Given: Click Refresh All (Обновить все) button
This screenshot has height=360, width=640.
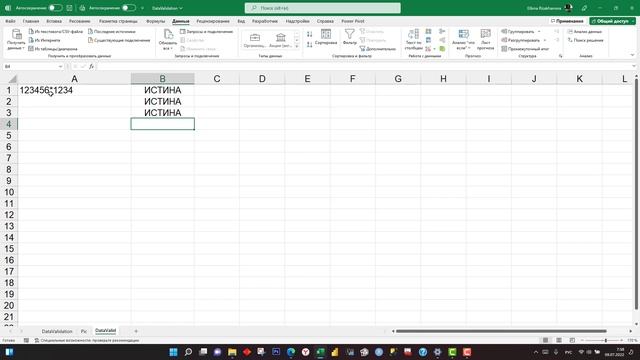Looking at the screenshot, I should pos(168,40).
